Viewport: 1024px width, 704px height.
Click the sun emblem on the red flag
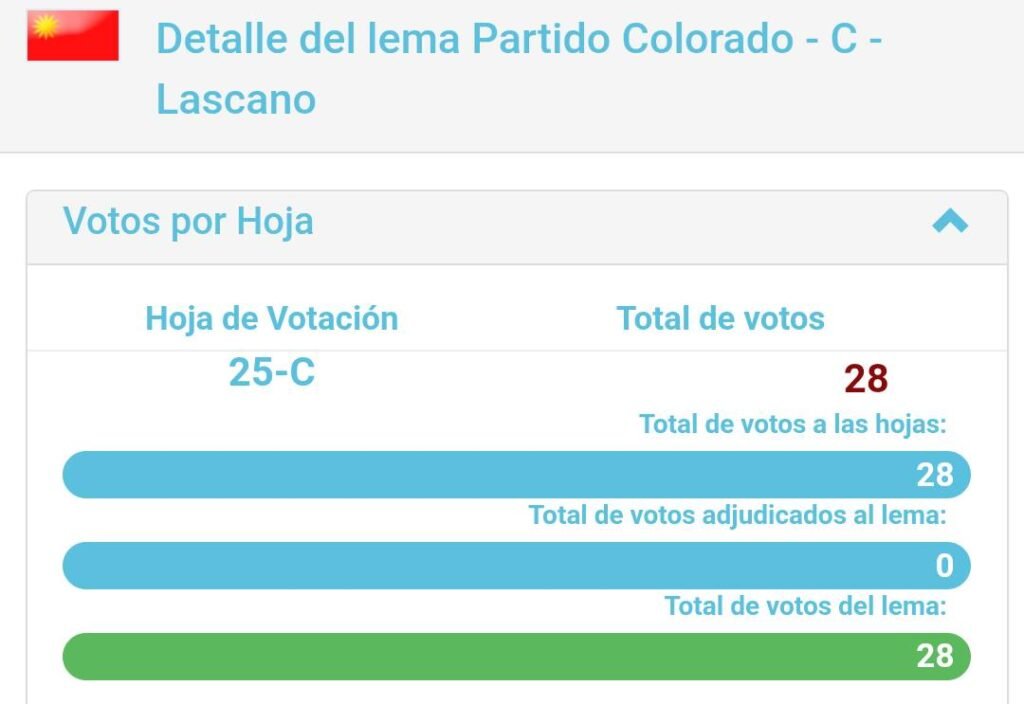46,27
